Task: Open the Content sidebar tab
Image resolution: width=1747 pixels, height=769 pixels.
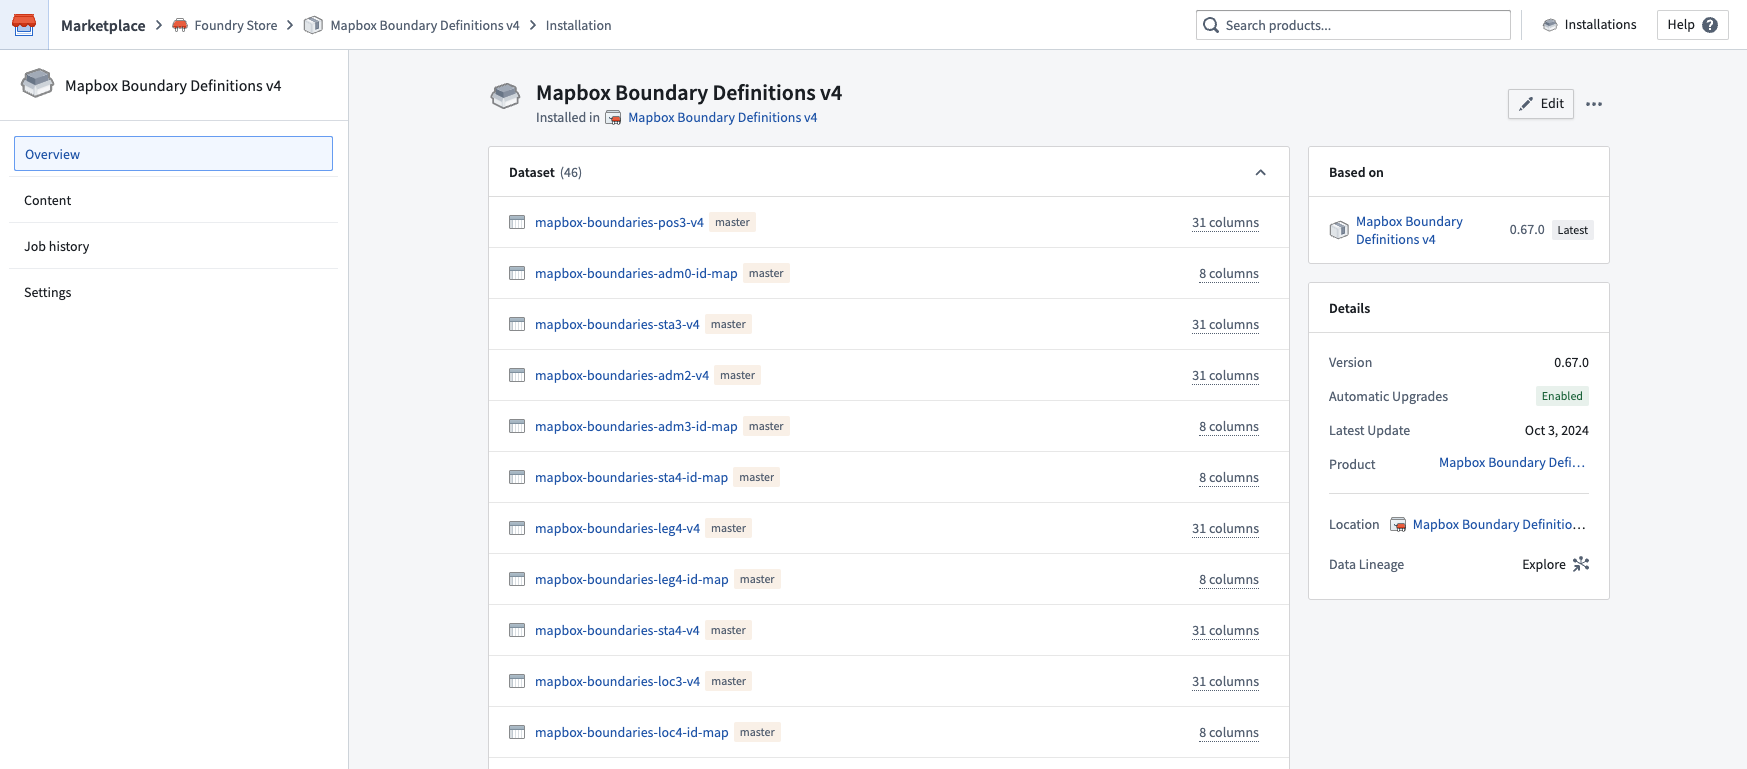Action: (x=173, y=200)
